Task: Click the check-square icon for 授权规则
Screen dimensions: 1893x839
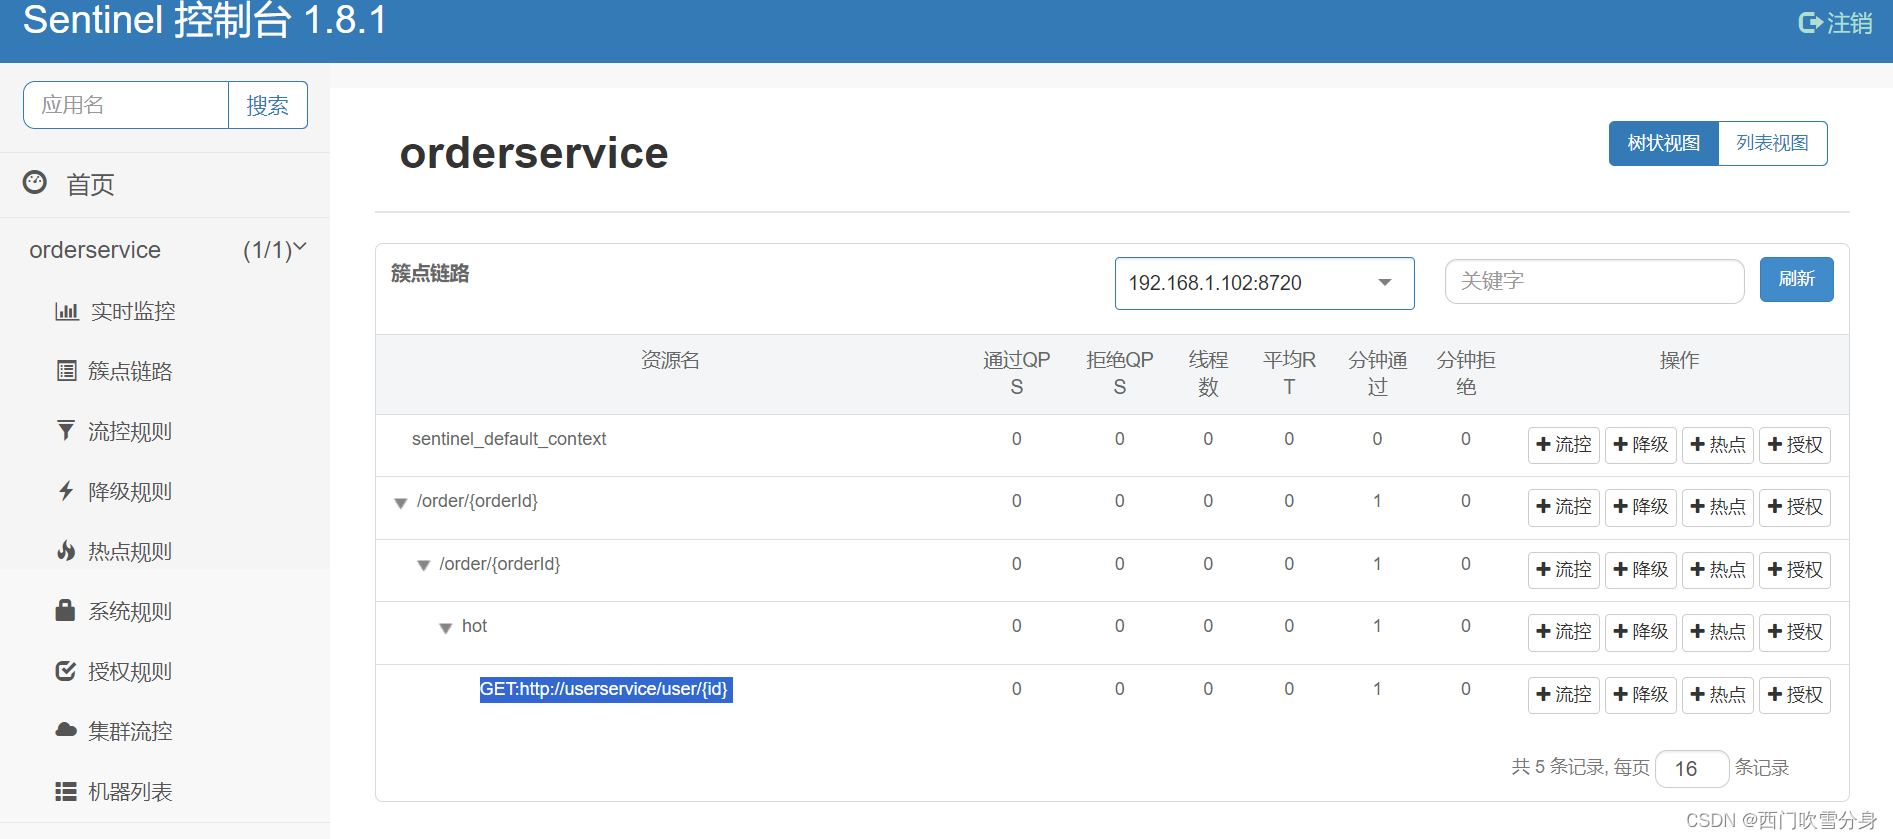Action: click(66, 671)
